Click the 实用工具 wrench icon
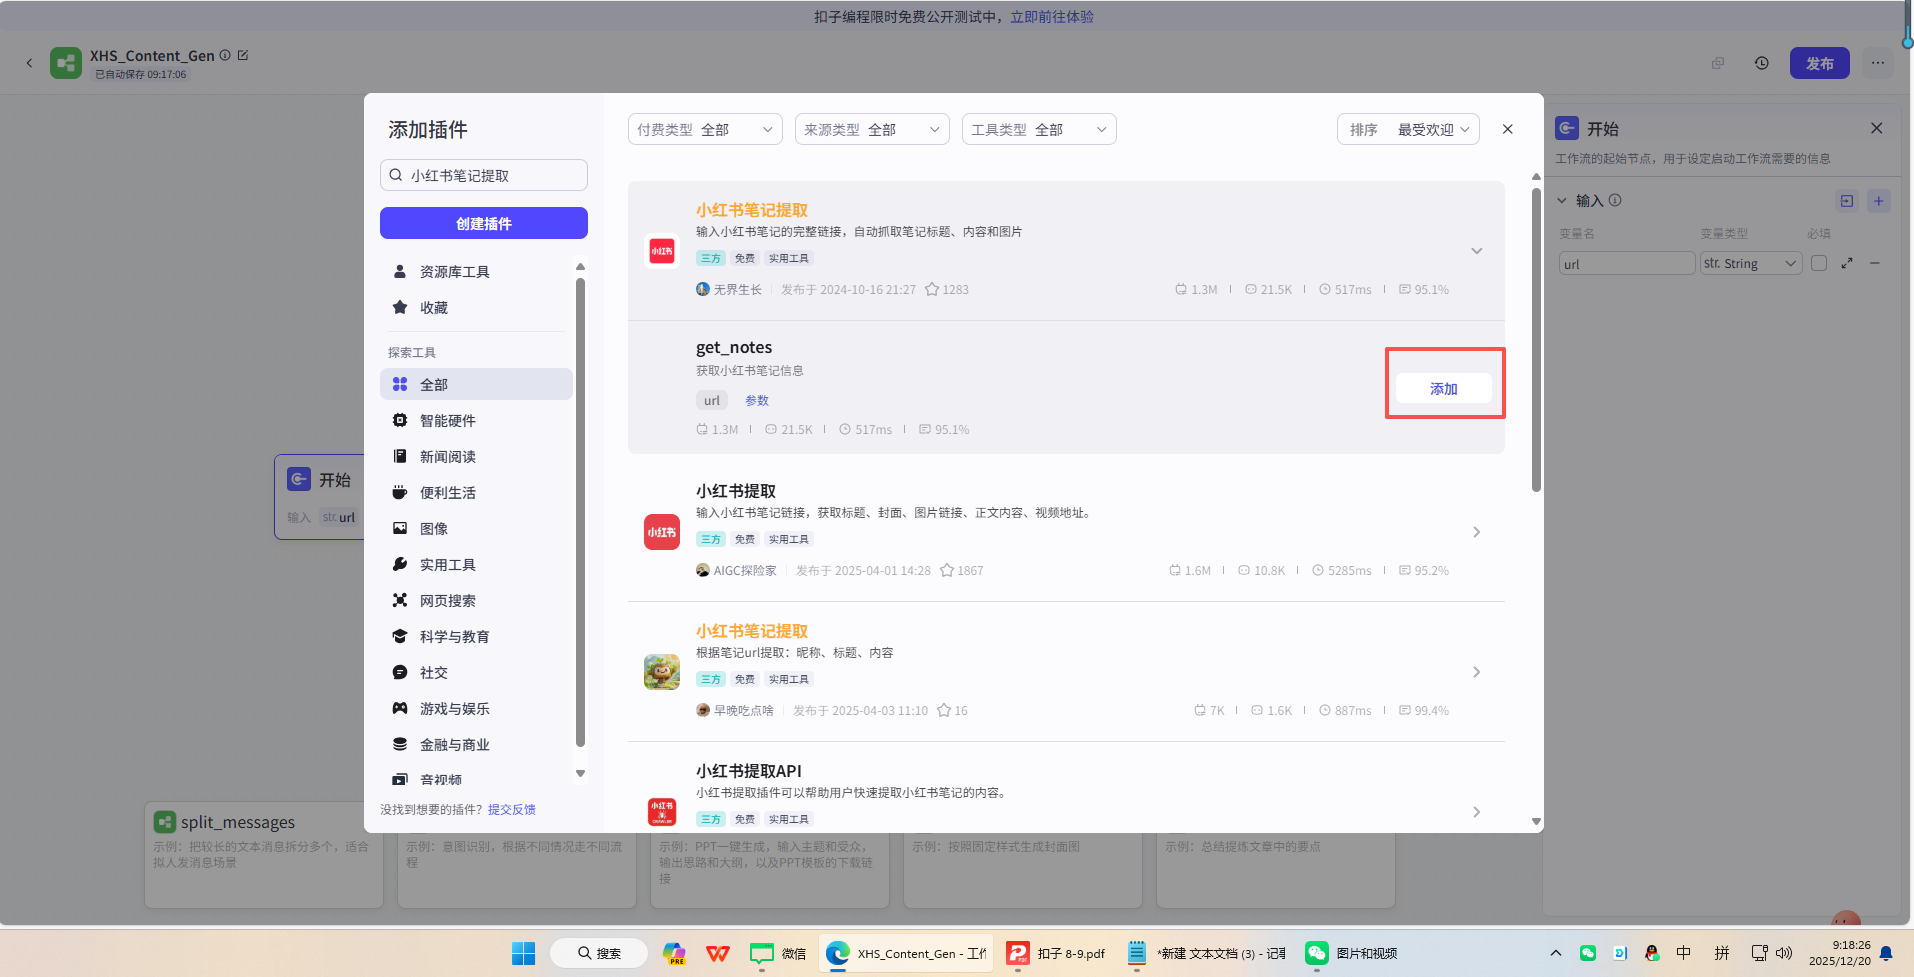 point(400,564)
